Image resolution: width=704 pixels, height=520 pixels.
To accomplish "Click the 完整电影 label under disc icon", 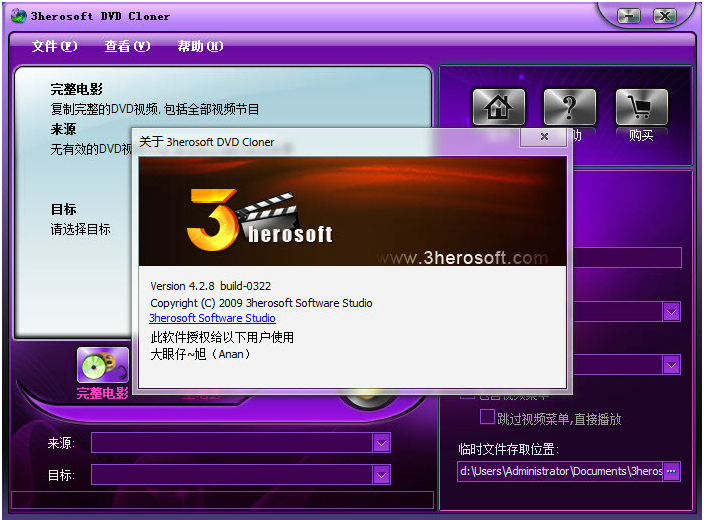I will pyautogui.click(x=103, y=393).
